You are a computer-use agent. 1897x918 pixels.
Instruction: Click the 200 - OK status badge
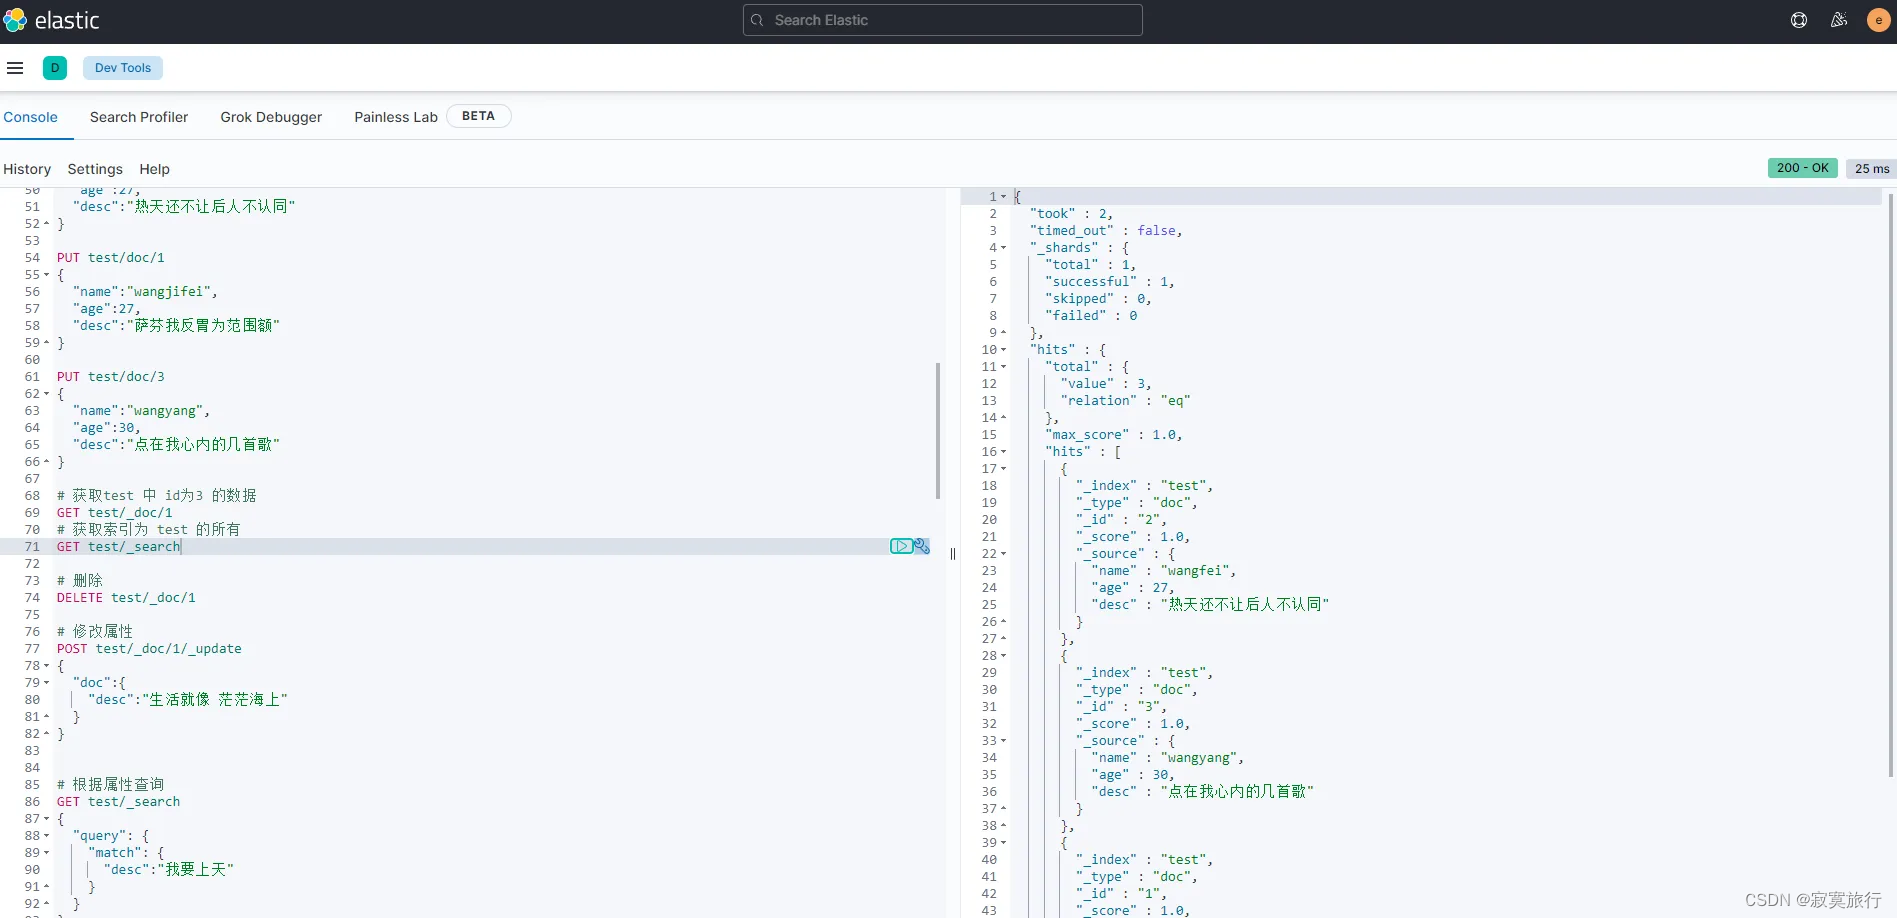(x=1803, y=168)
